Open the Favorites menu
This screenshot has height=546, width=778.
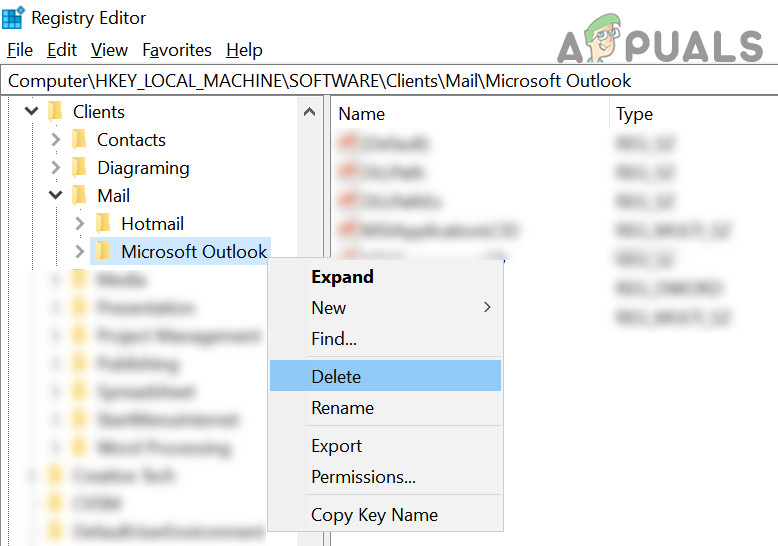[x=177, y=50]
